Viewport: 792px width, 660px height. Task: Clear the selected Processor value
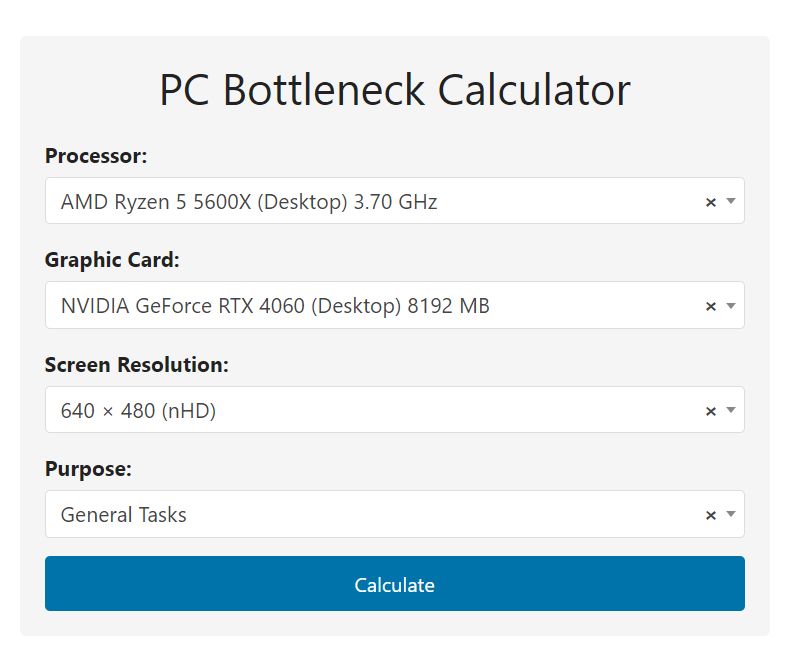711,202
